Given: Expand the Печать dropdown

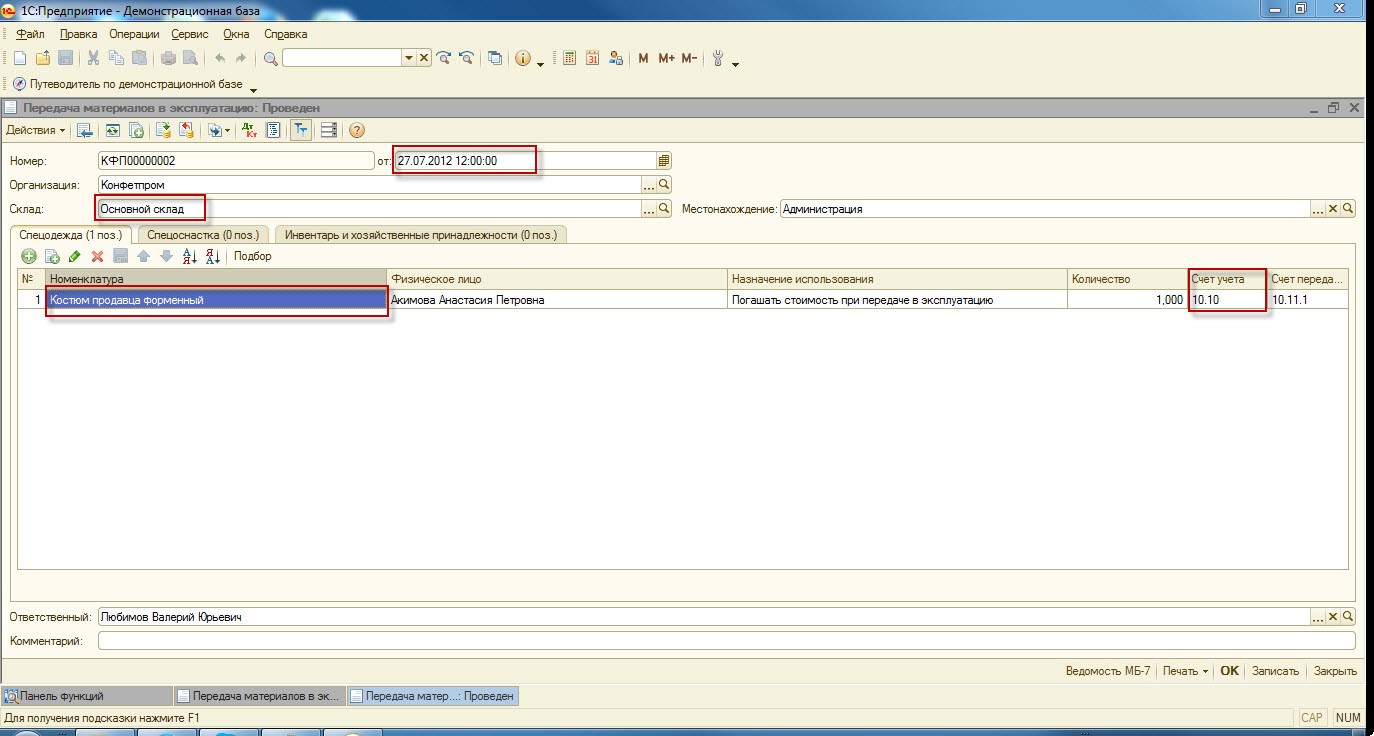Looking at the screenshot, I should coord(1185,671).
